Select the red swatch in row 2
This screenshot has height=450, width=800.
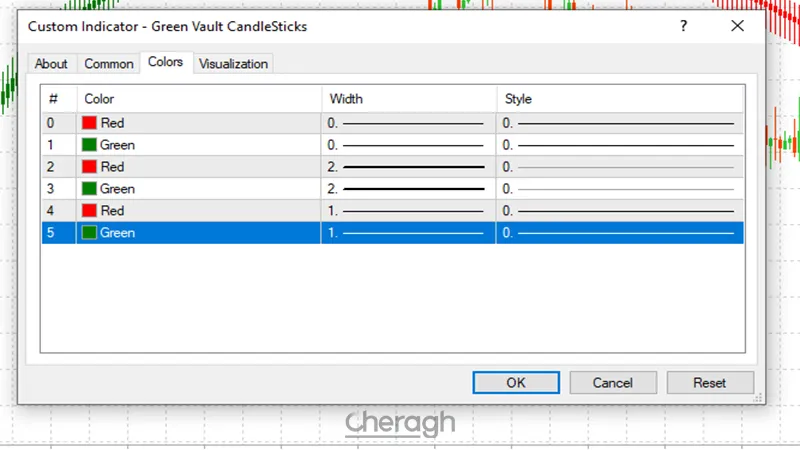coord(90,167)
